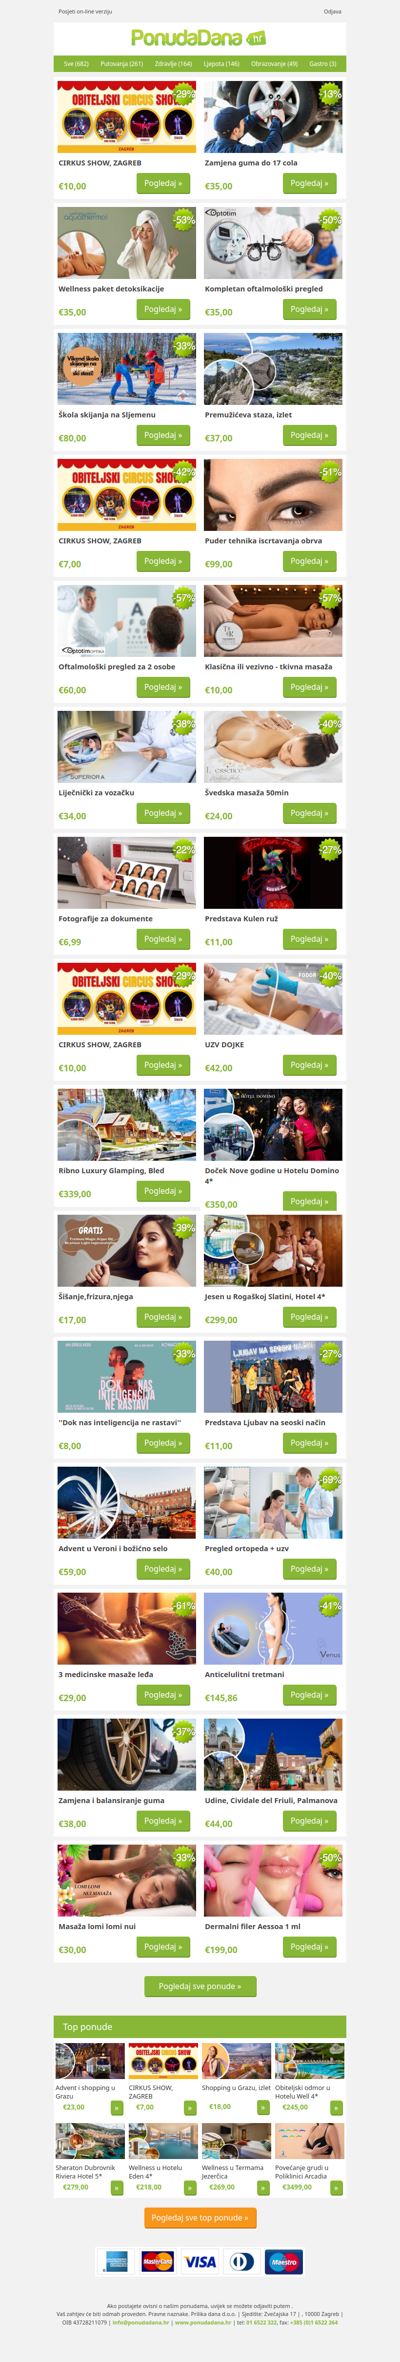Screen dimensions: 400x2362
Task: Click arrow button for Wellness u Termama Jezerčica
Action: click(x=264, y=2187)
